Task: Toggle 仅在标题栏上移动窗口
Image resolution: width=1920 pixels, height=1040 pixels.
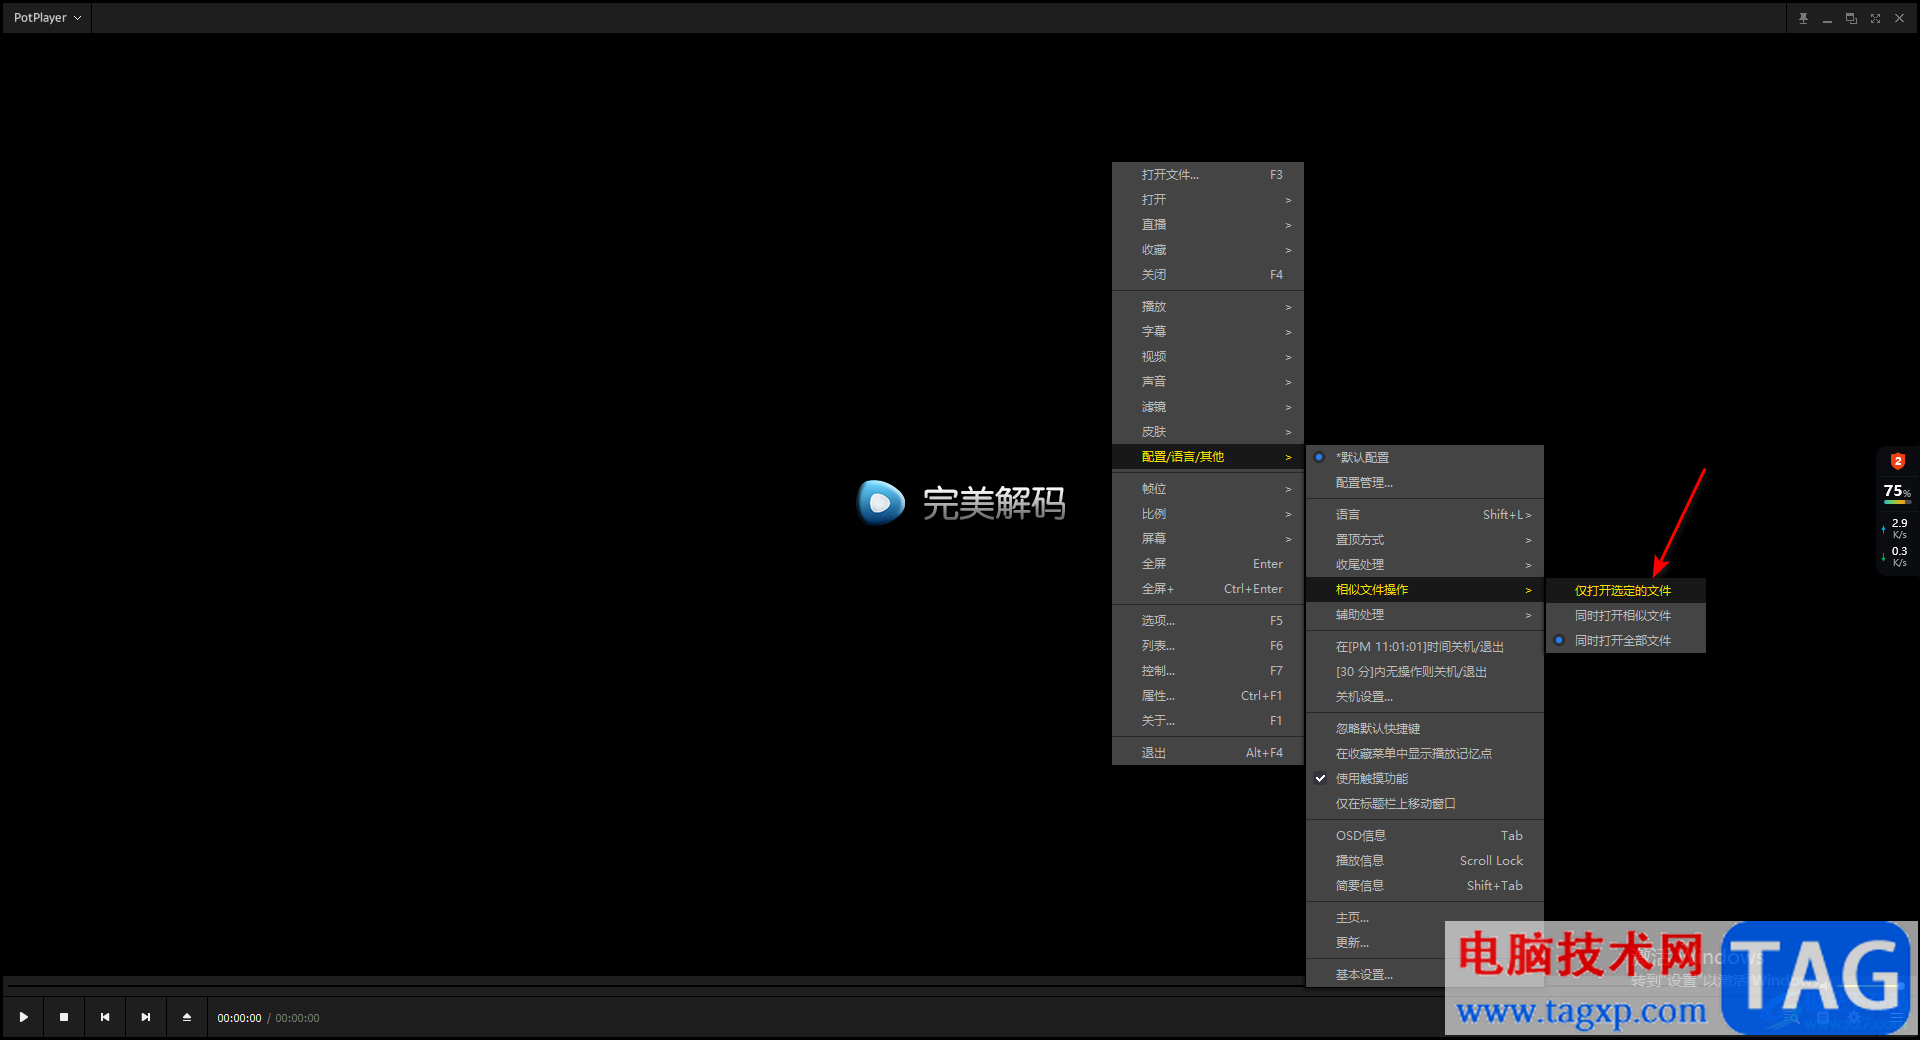Action: coord(1425,803)
